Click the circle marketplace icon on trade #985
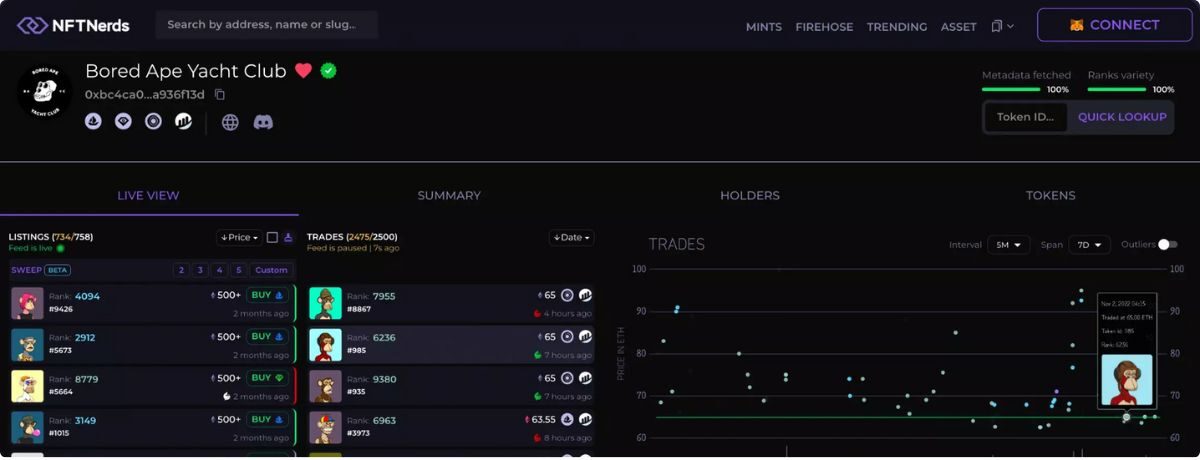This screenshot has width=1200, height=460. pyautogui.click(x=567, y=337)
